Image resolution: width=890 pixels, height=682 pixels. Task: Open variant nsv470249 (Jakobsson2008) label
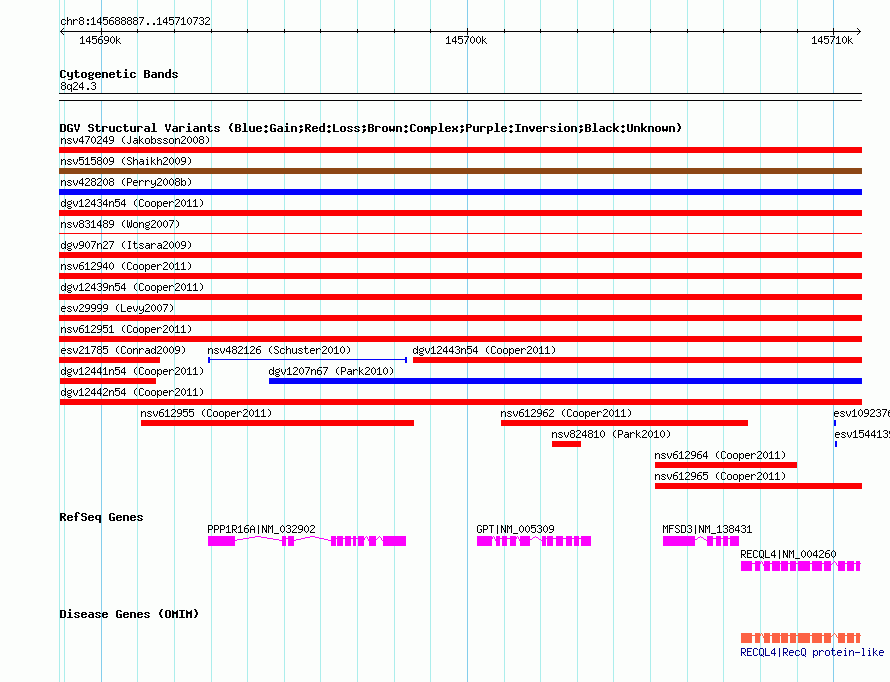pyautogui.click(x=135, y=140)
